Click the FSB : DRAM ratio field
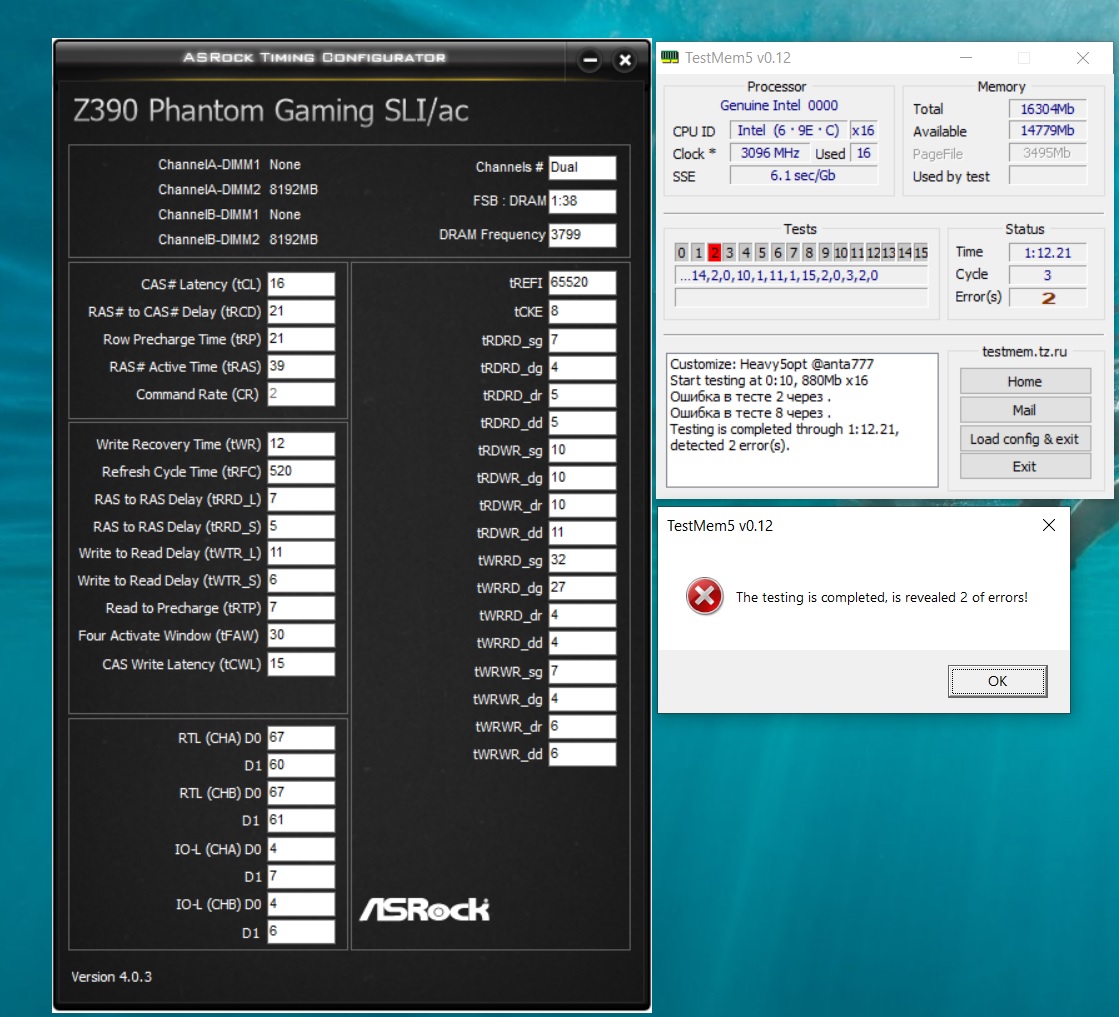 tap(582, 201)
